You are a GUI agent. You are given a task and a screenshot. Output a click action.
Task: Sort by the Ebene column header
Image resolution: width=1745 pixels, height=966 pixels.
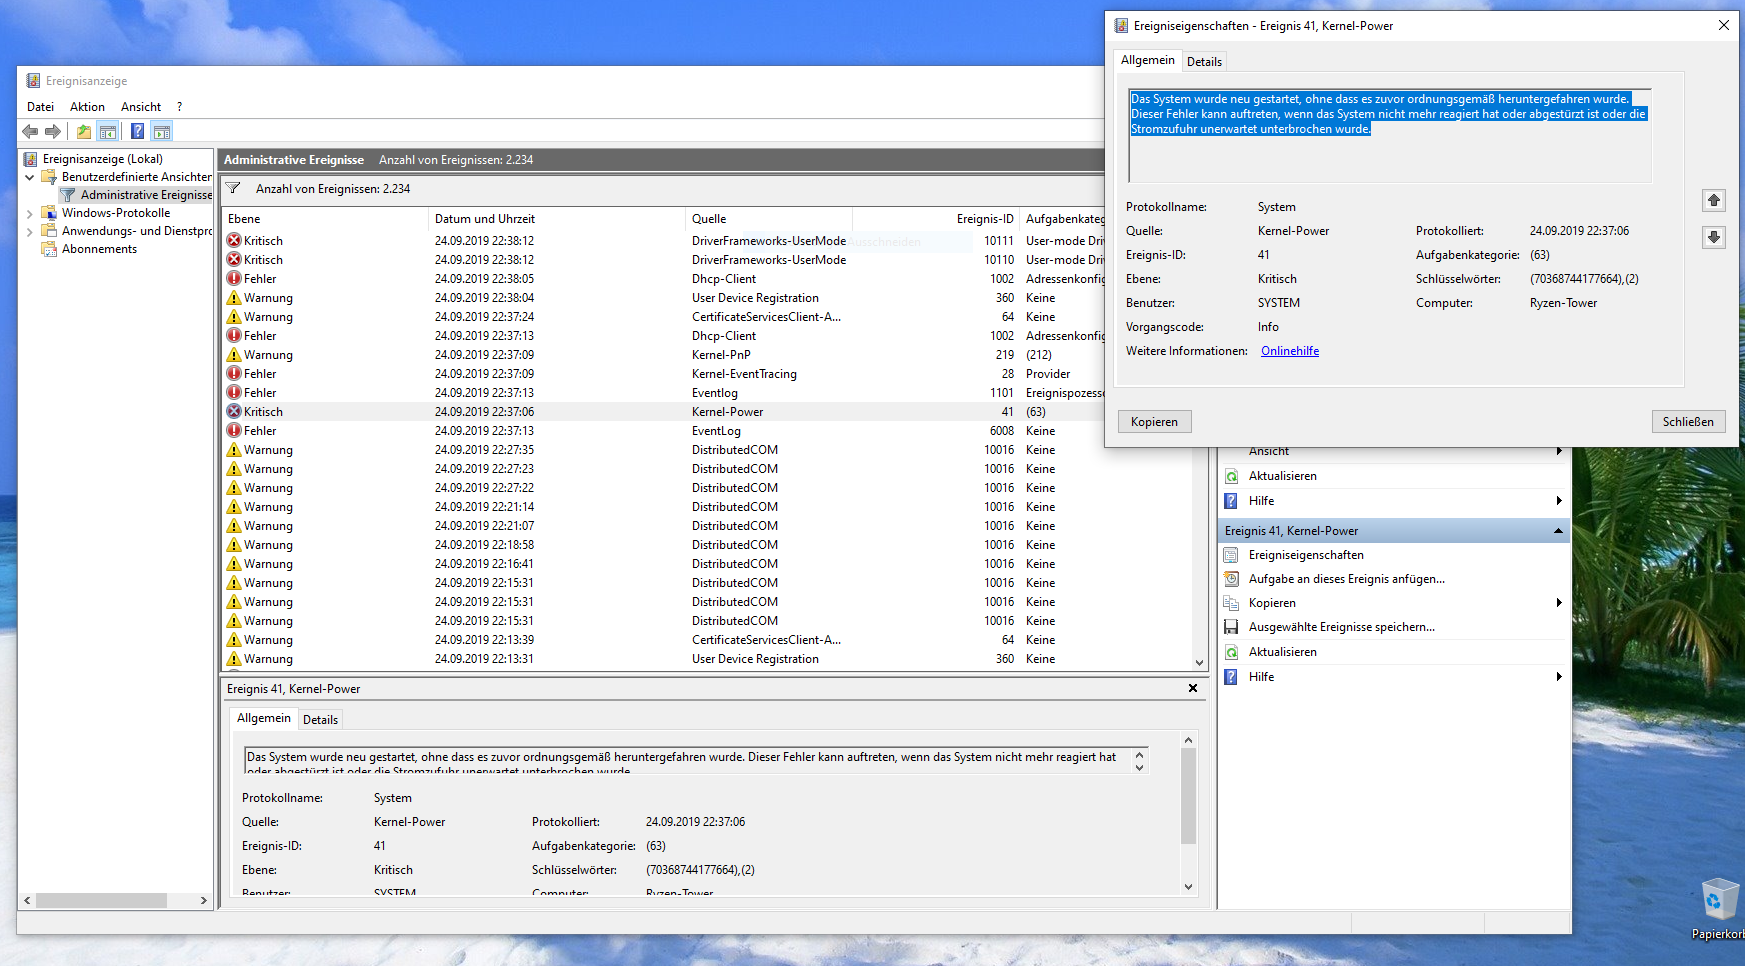coord(325,219)
